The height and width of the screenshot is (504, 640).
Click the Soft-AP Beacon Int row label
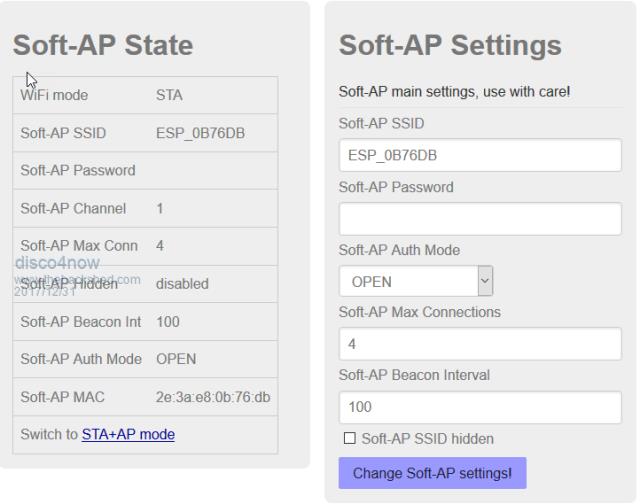pyautogui.click(x=81, y=322)
